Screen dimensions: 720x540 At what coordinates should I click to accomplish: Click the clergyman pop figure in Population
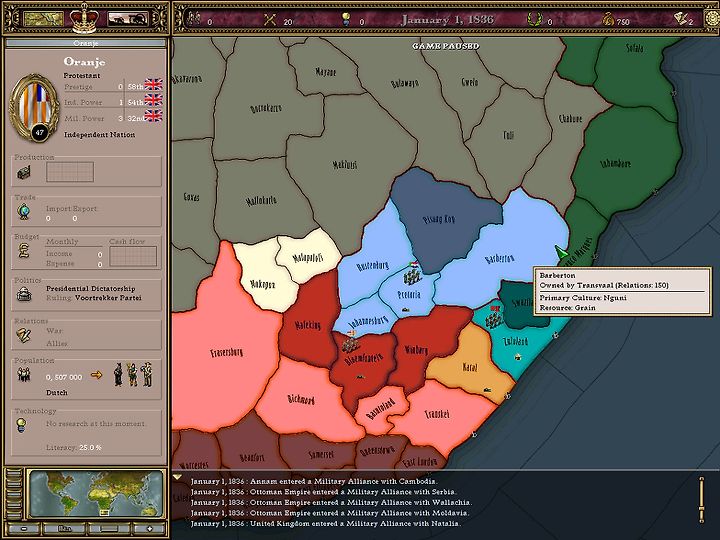click(x=118, y=374)
